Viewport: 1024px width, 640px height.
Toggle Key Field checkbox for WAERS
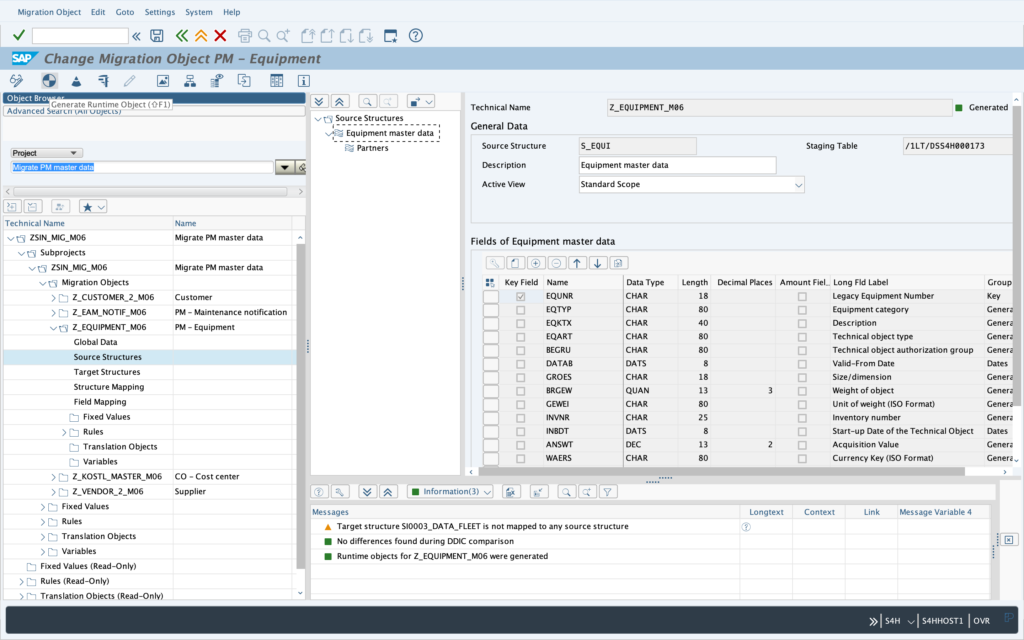click(x=520, y=458)
